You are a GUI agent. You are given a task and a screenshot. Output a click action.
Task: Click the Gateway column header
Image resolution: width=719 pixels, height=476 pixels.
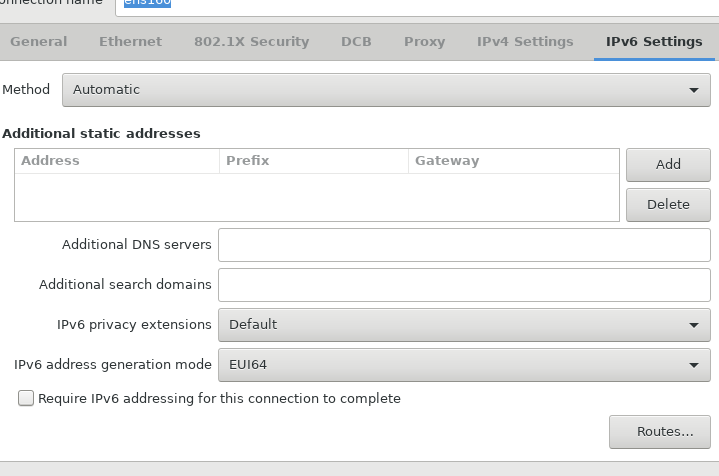coord(514,161)
